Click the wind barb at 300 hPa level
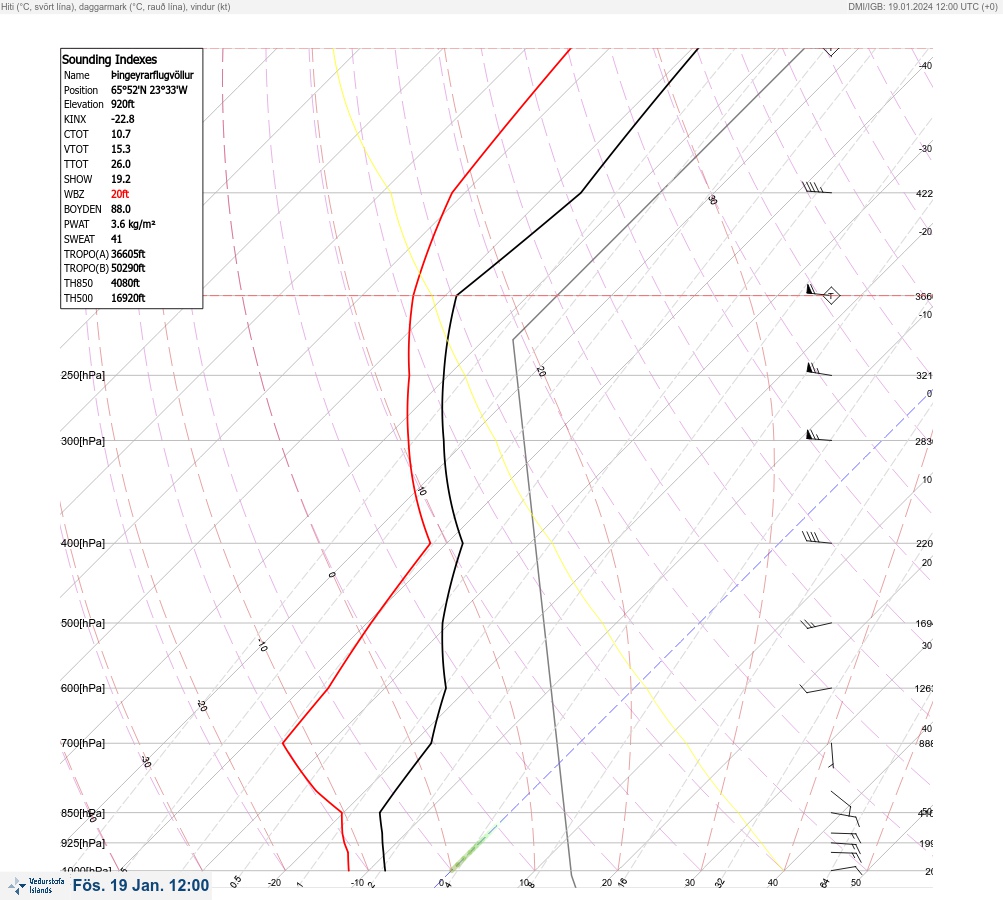This screenshot has width=1003, height=900. click(819, 436)
